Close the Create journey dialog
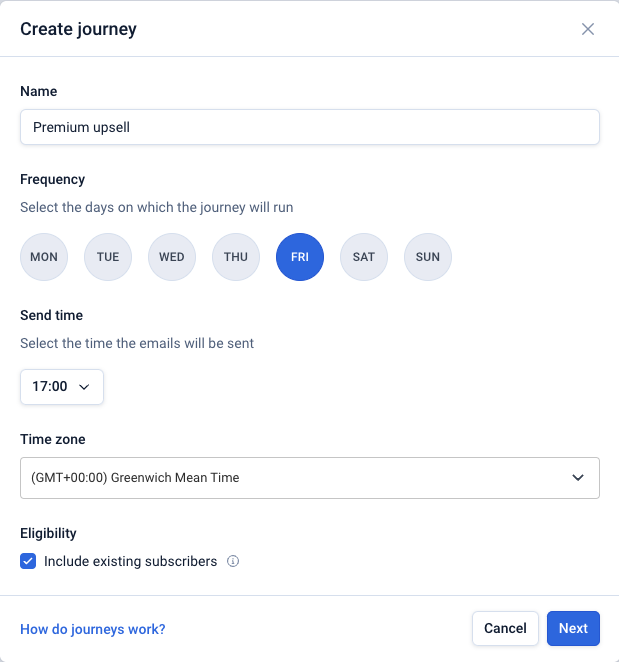 (588, 29)
